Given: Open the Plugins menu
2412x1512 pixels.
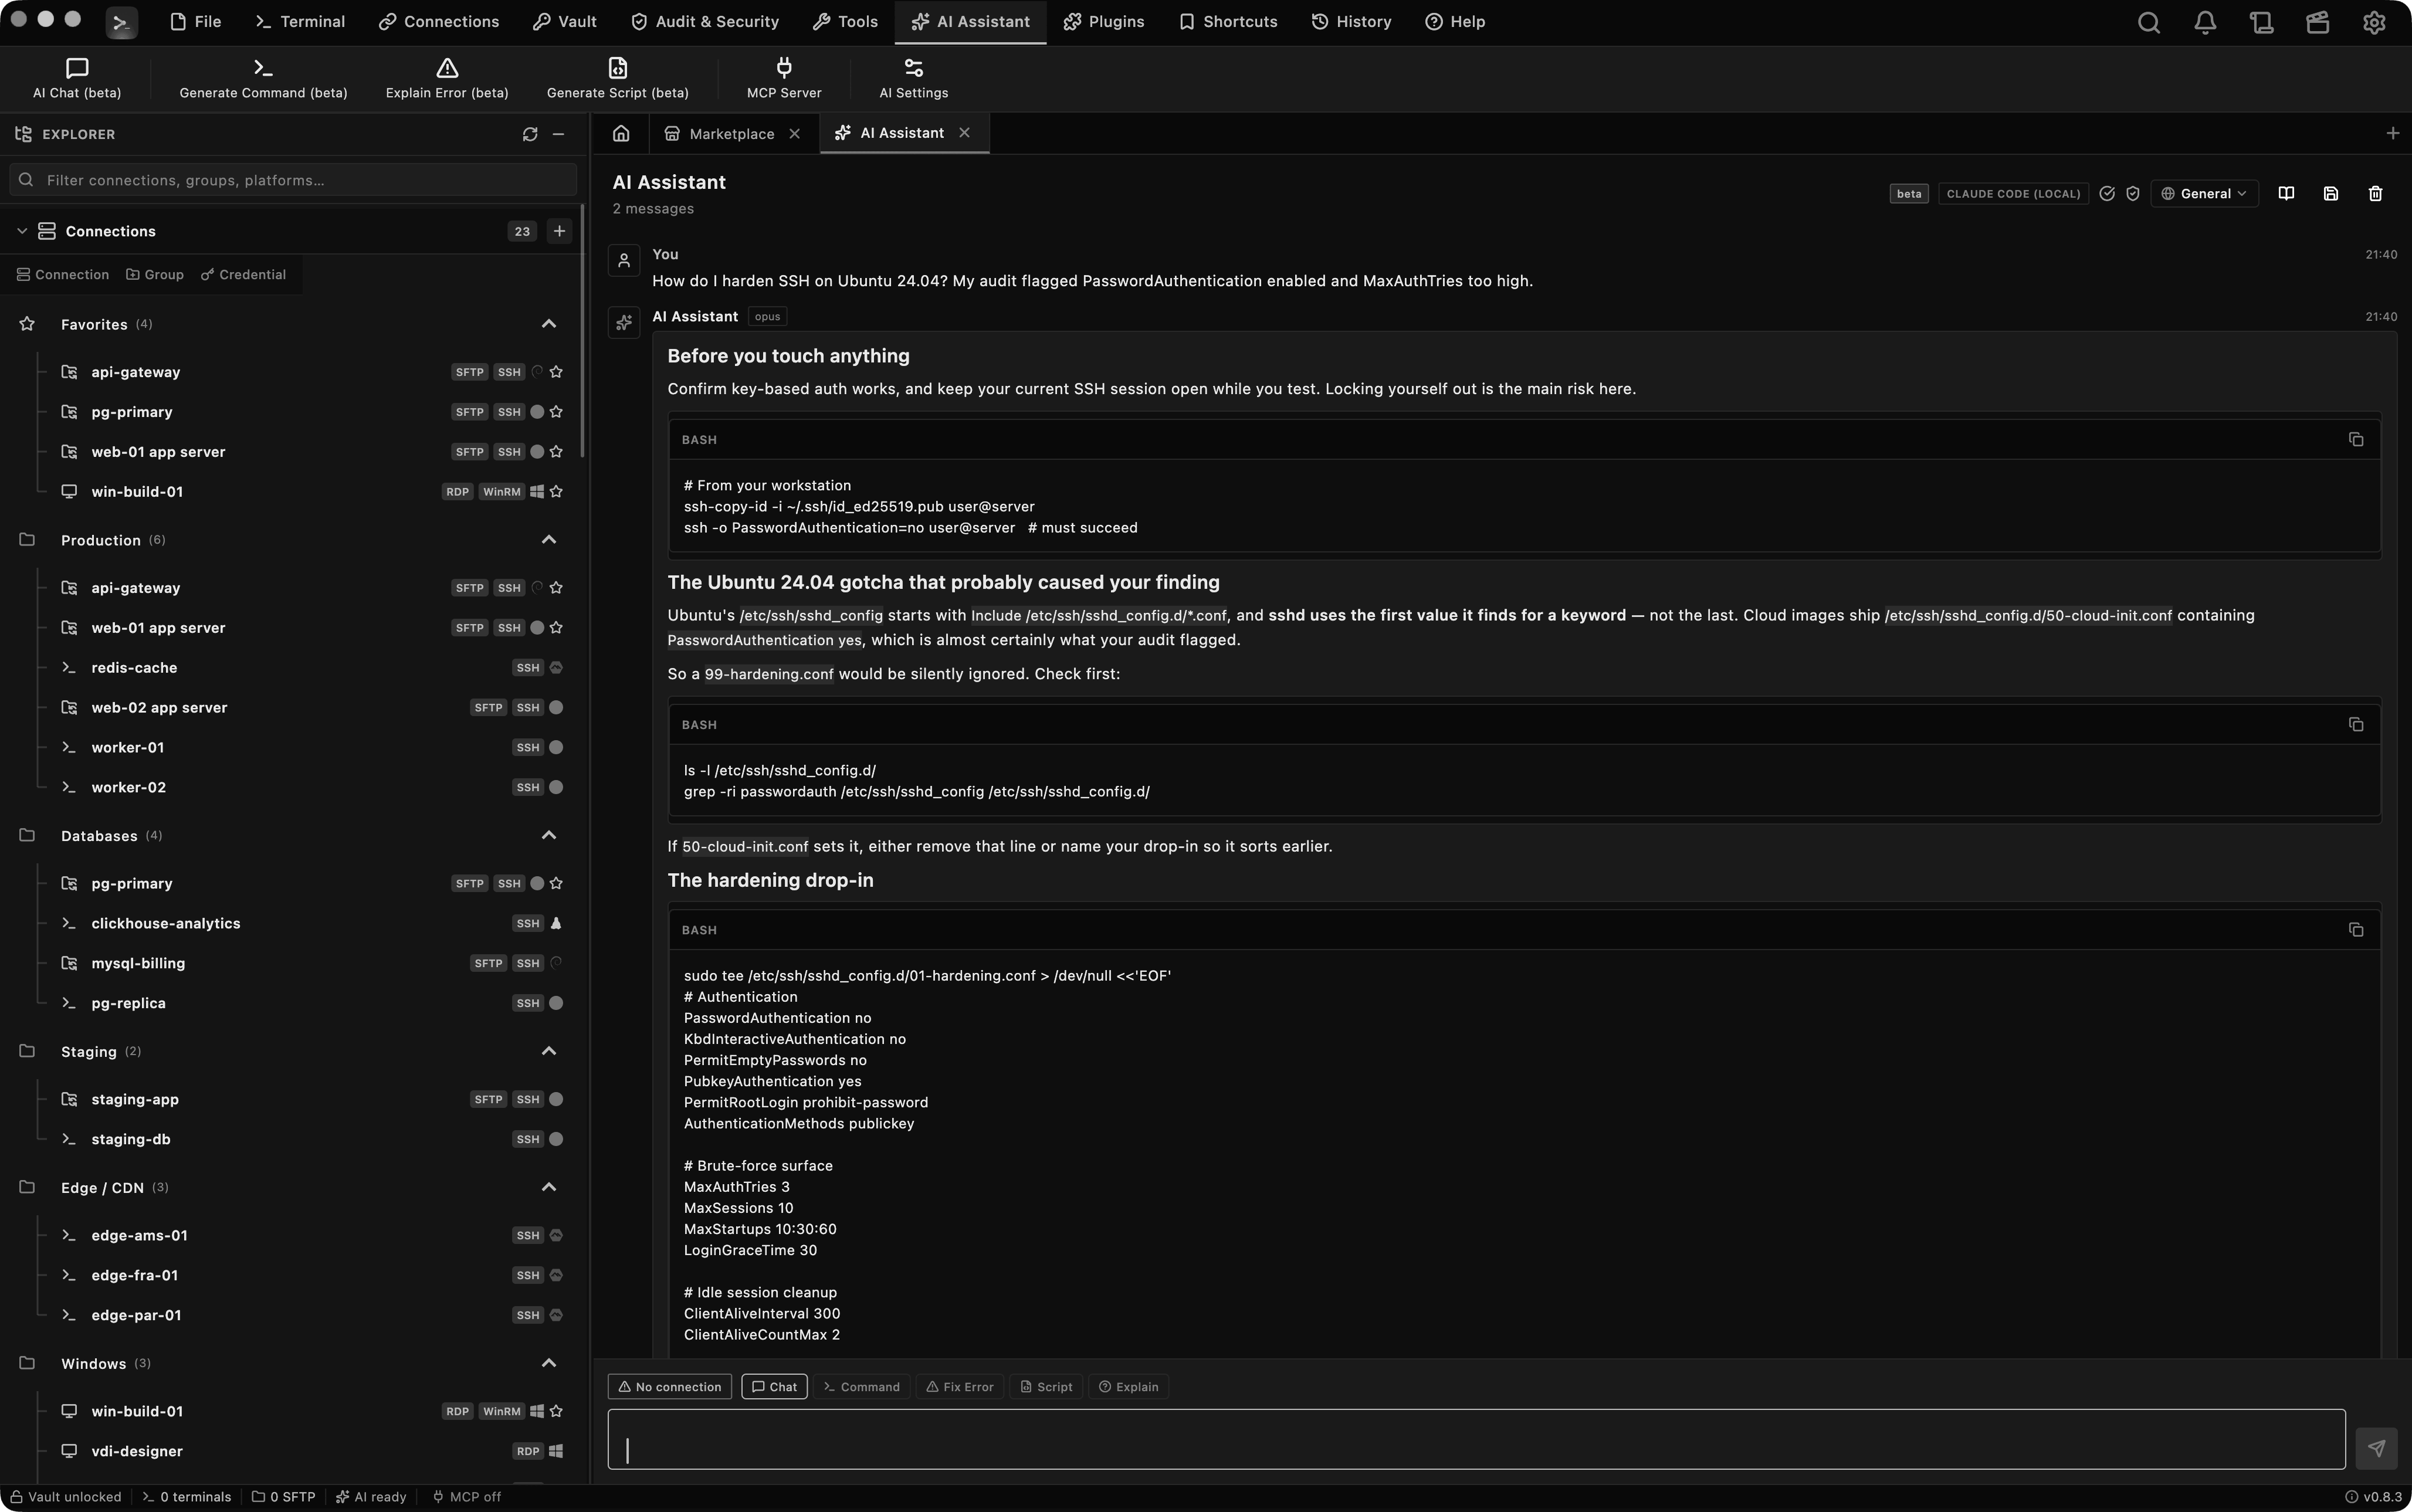Looking at the screenshot, I should click(1104, 22).
